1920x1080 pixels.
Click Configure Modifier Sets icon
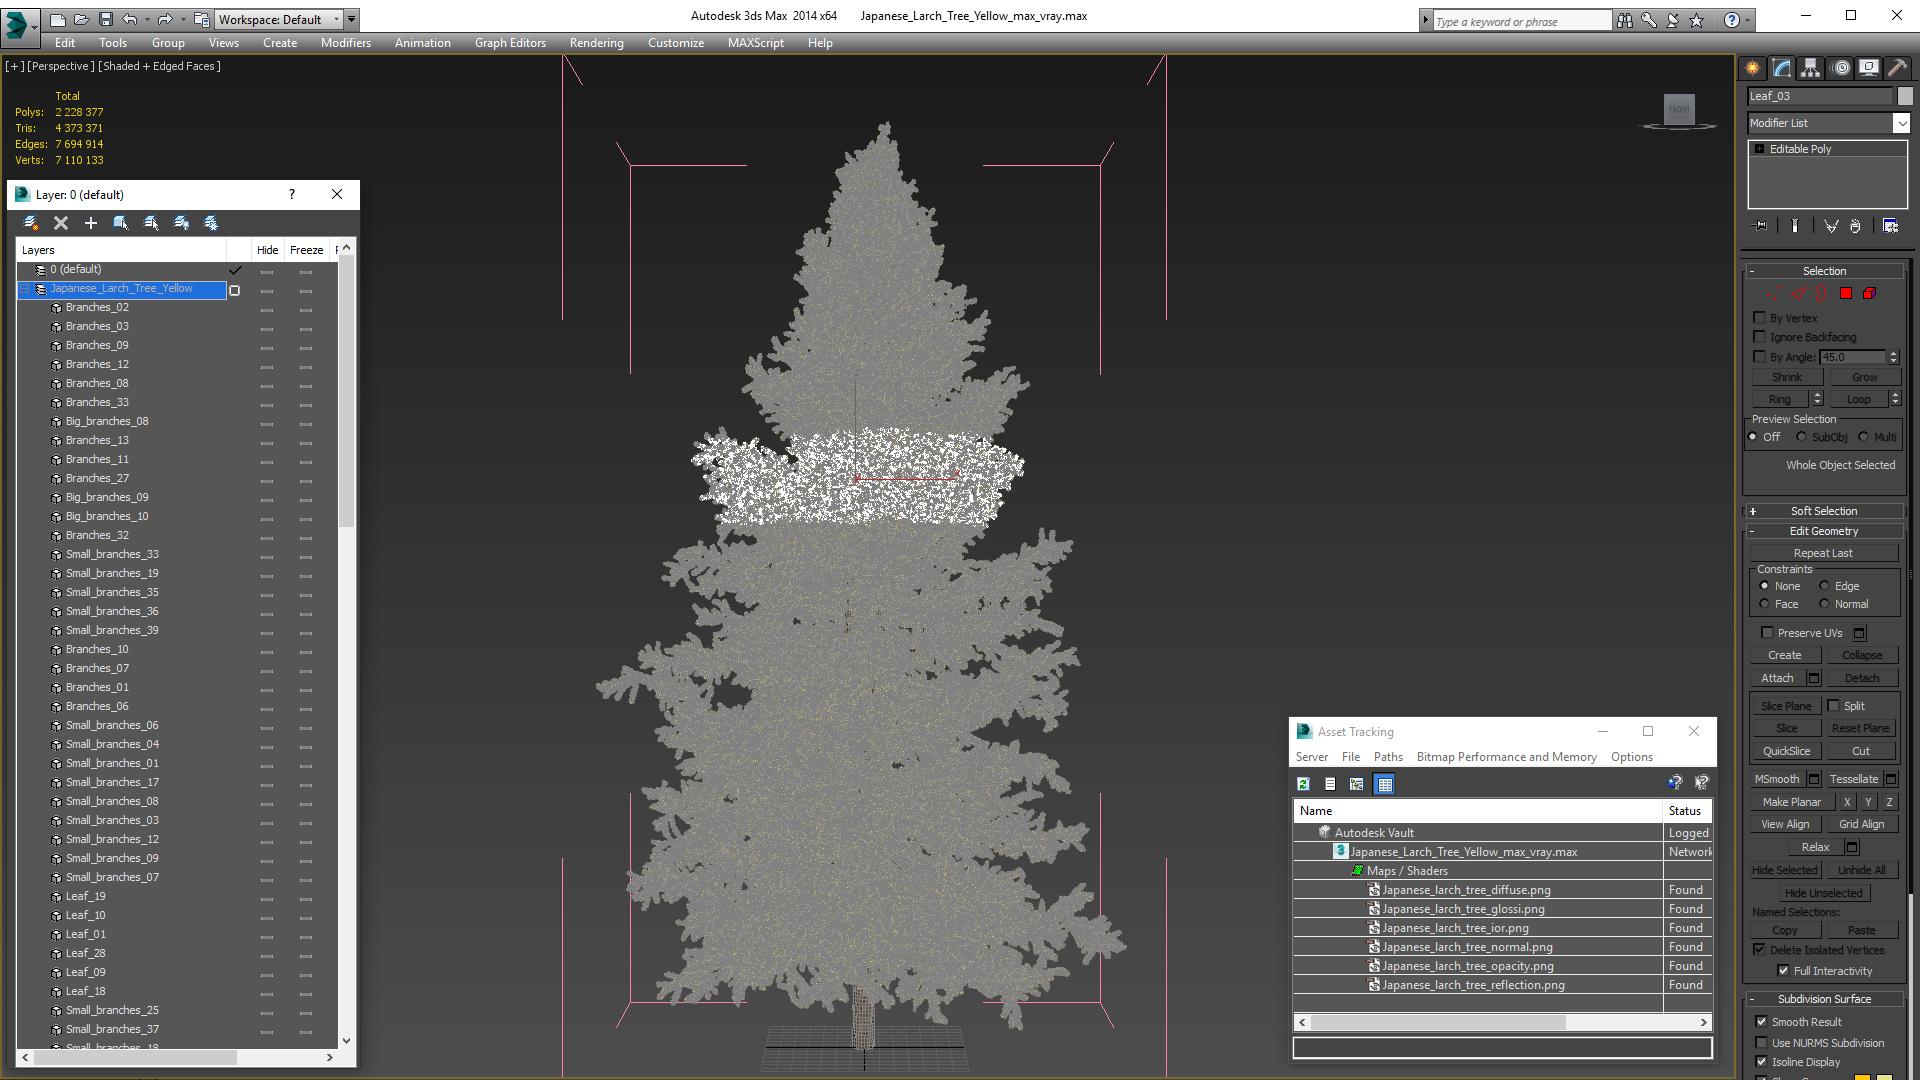point(1890,226)
